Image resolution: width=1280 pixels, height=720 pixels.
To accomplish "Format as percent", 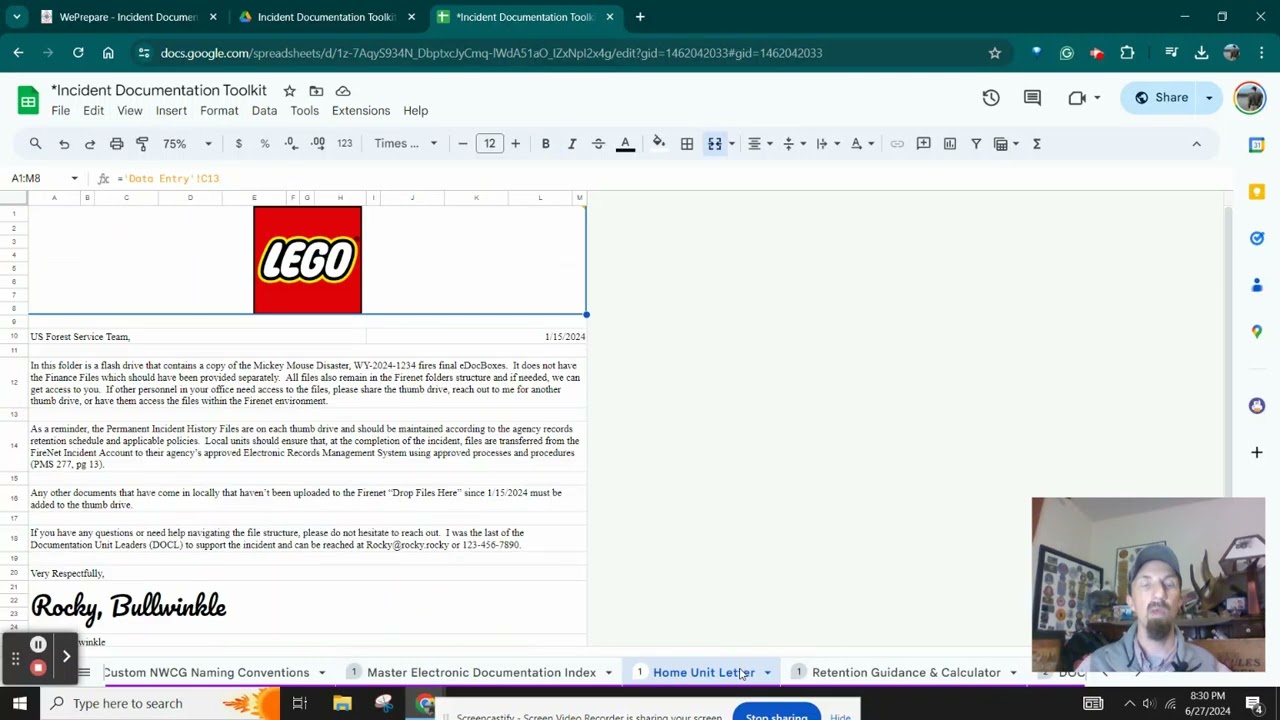I will click(265, 144).
